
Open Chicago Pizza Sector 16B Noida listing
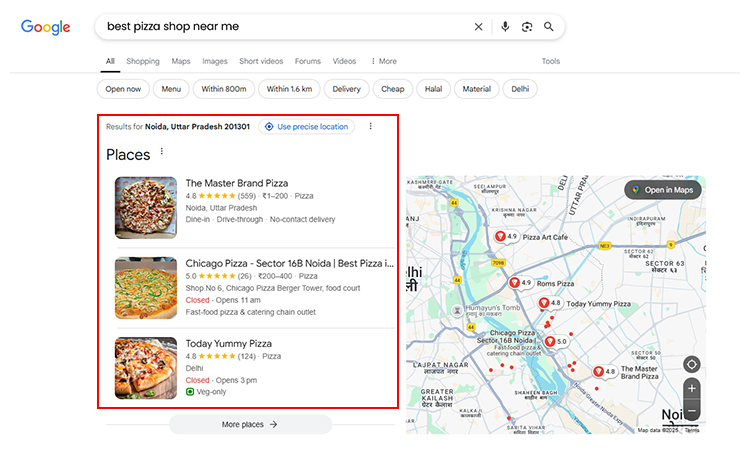(289, 263)
